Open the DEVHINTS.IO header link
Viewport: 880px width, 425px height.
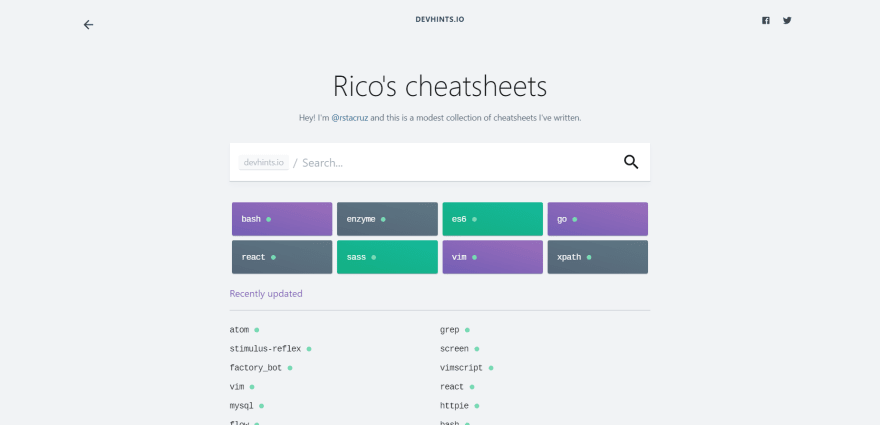[x=439, y=19]
